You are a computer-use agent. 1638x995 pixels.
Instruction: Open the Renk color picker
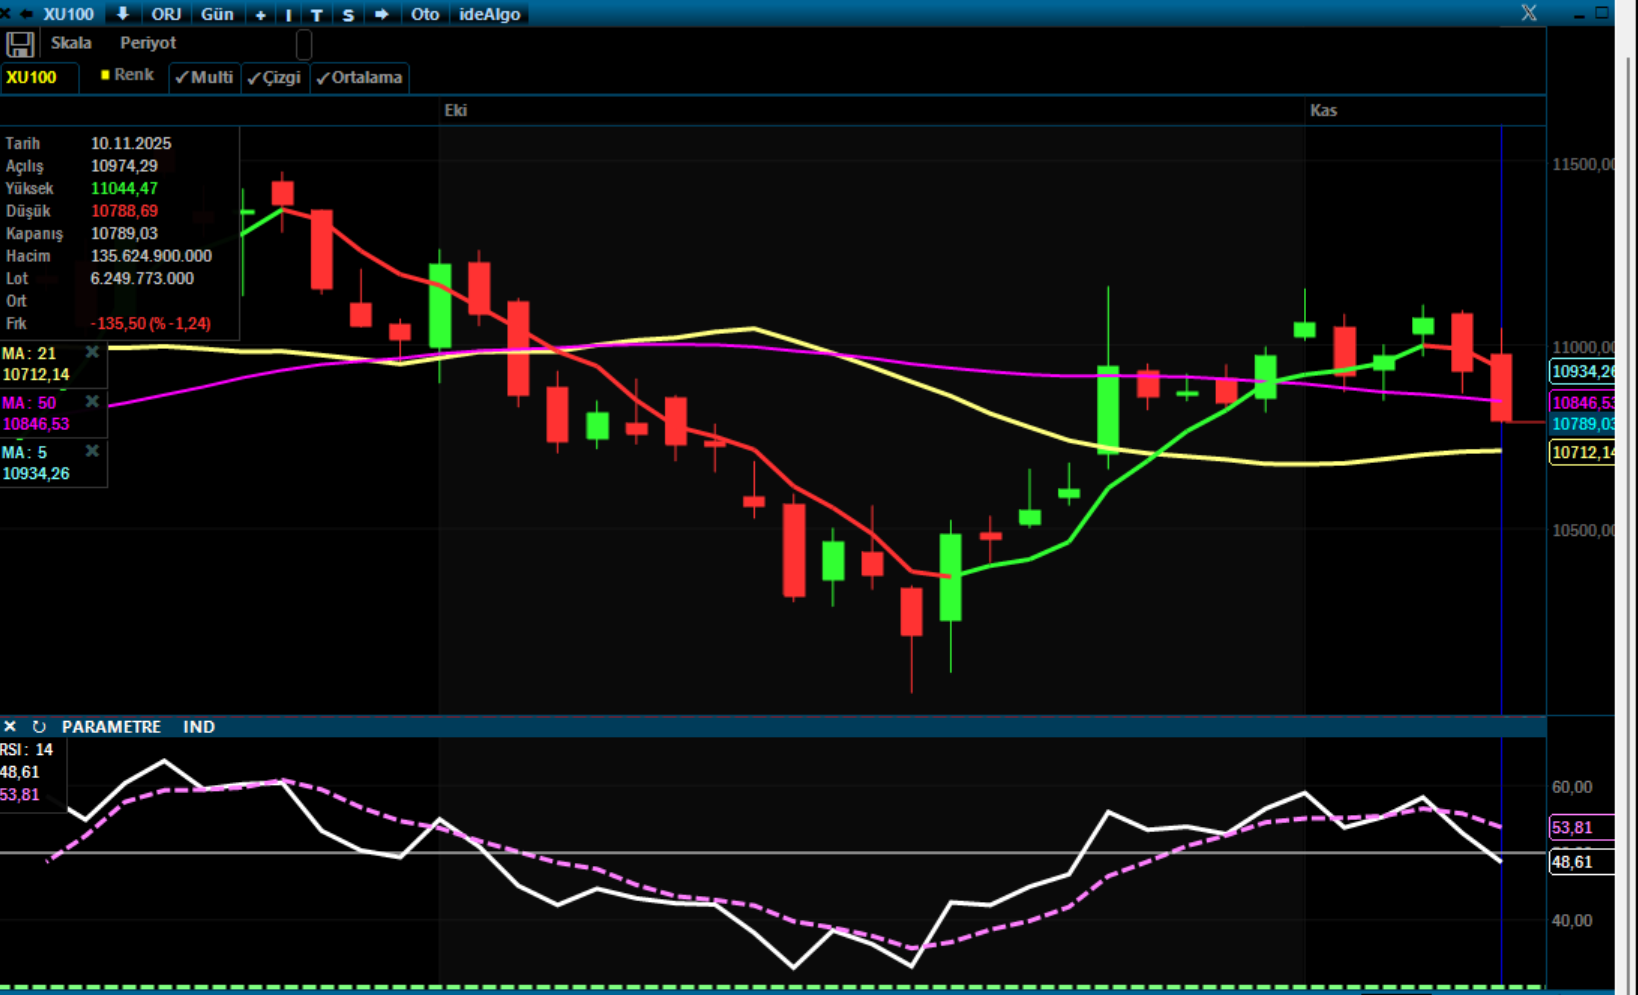127,75
